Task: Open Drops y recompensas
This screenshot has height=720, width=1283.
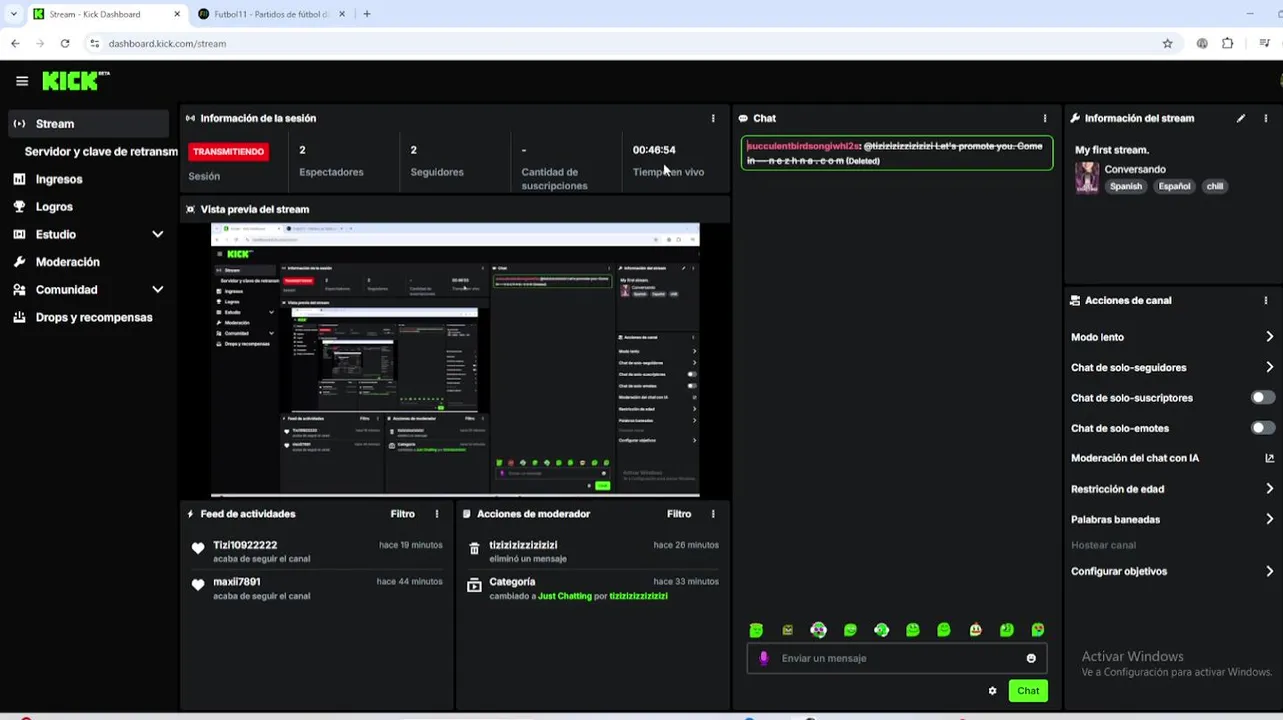Action: click(x=94, y=317)
